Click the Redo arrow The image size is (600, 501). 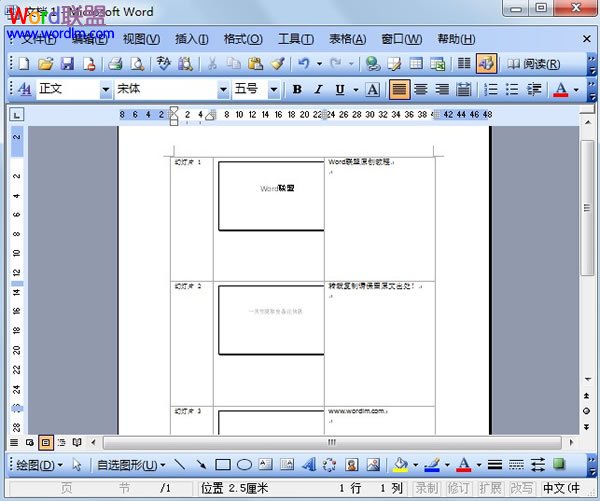tap(336, 64)
